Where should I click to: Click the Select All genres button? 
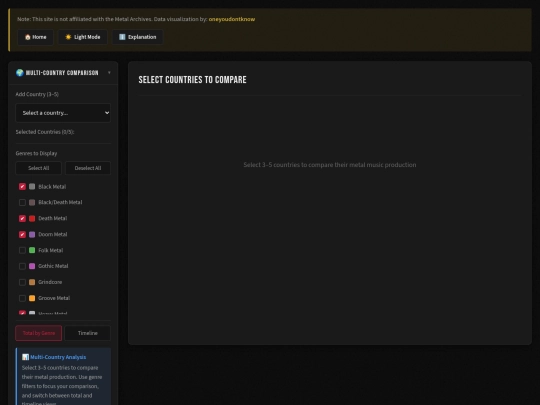click(x=39, y=168)
